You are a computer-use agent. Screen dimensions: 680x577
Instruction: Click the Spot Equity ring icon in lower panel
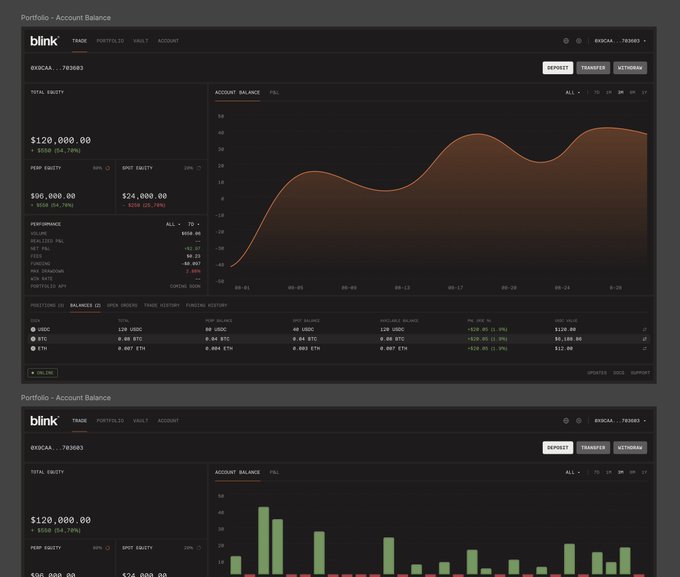(199, 548)
